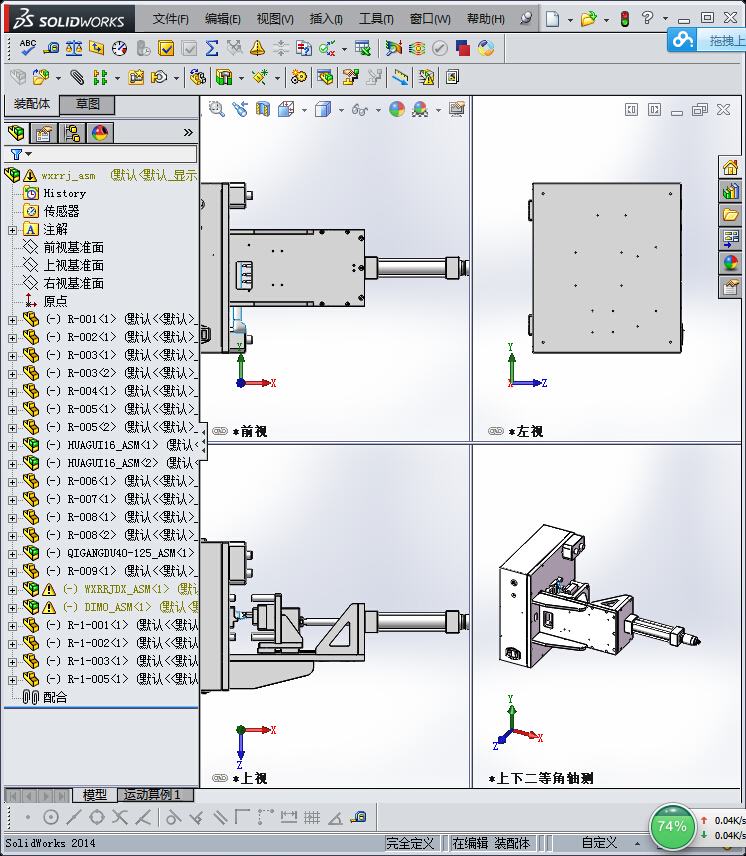Click the New document icon
The width and height of the screenshot is (746, 856).
click(x=553, y=19)
